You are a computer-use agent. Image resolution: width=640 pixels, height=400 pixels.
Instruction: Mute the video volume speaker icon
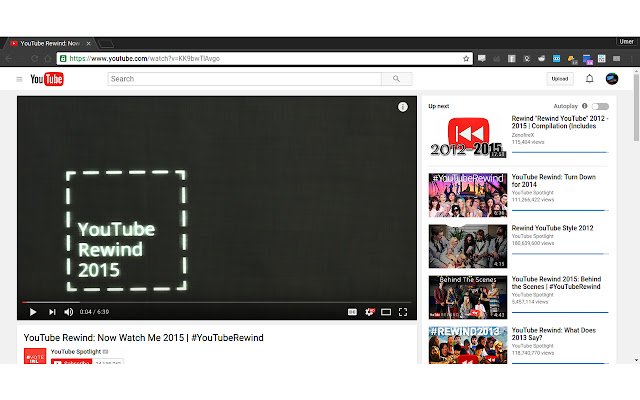69,312
